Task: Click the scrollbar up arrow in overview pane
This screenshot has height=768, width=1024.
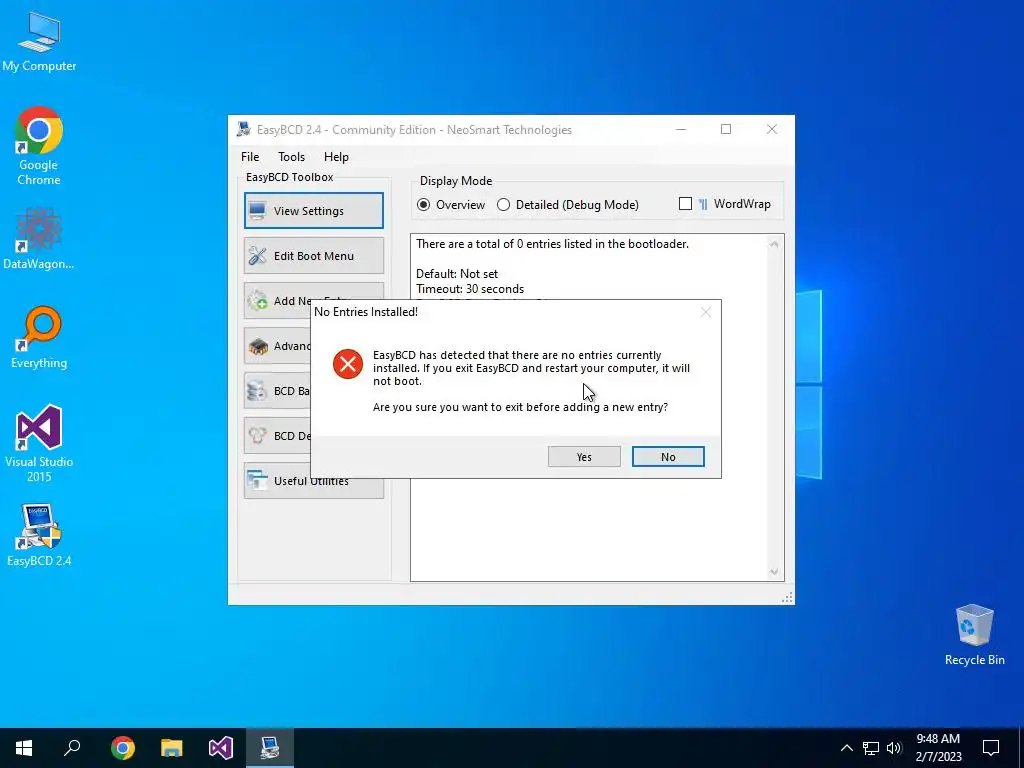Action: (x=774, y=244)
